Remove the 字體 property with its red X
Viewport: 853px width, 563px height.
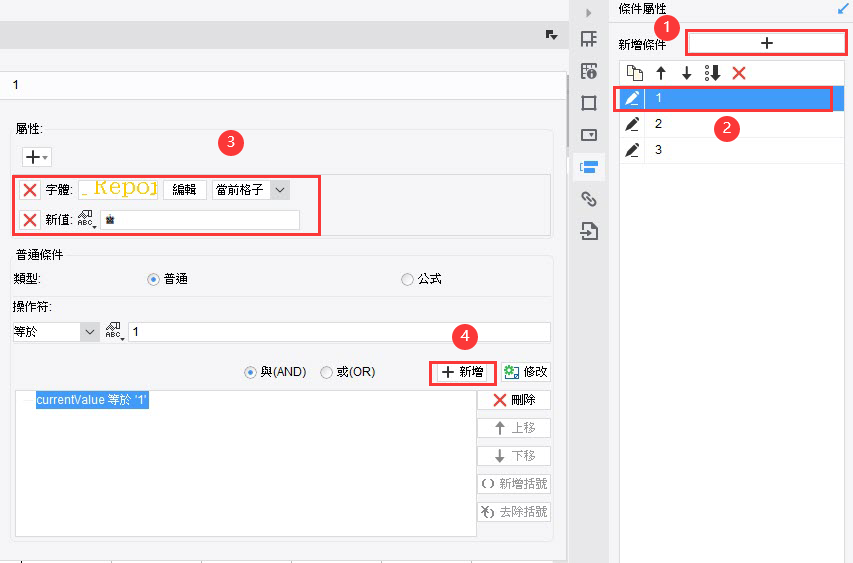tap(30, 190)
